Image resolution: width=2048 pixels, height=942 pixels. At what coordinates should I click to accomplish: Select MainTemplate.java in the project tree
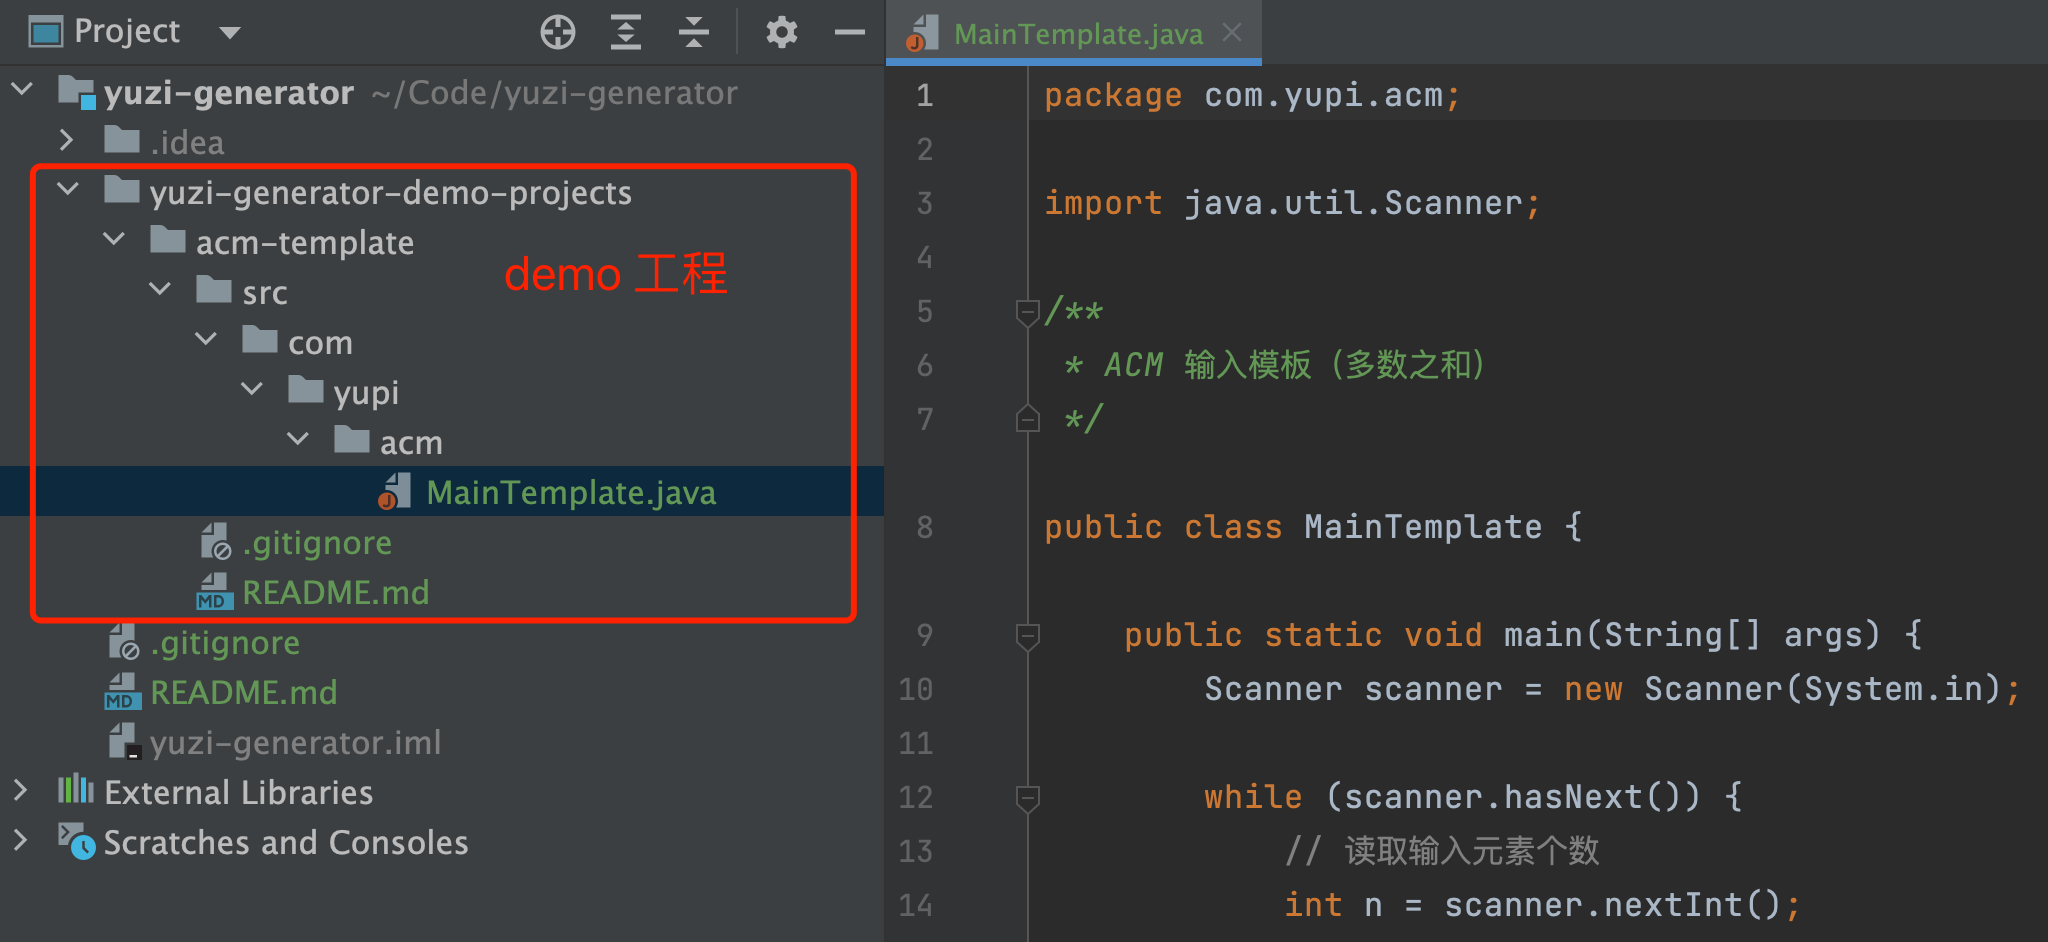571,492
